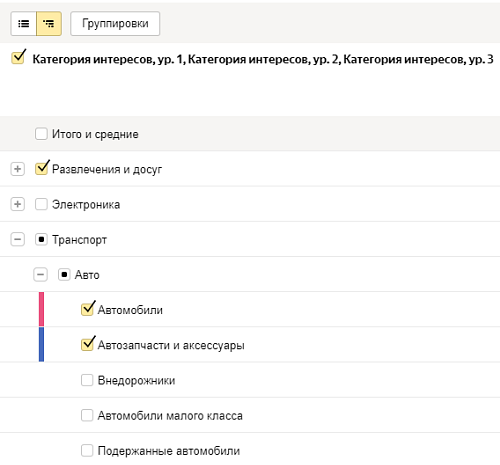Tick the Подержанные автомобили checkbox

[87, 451]
